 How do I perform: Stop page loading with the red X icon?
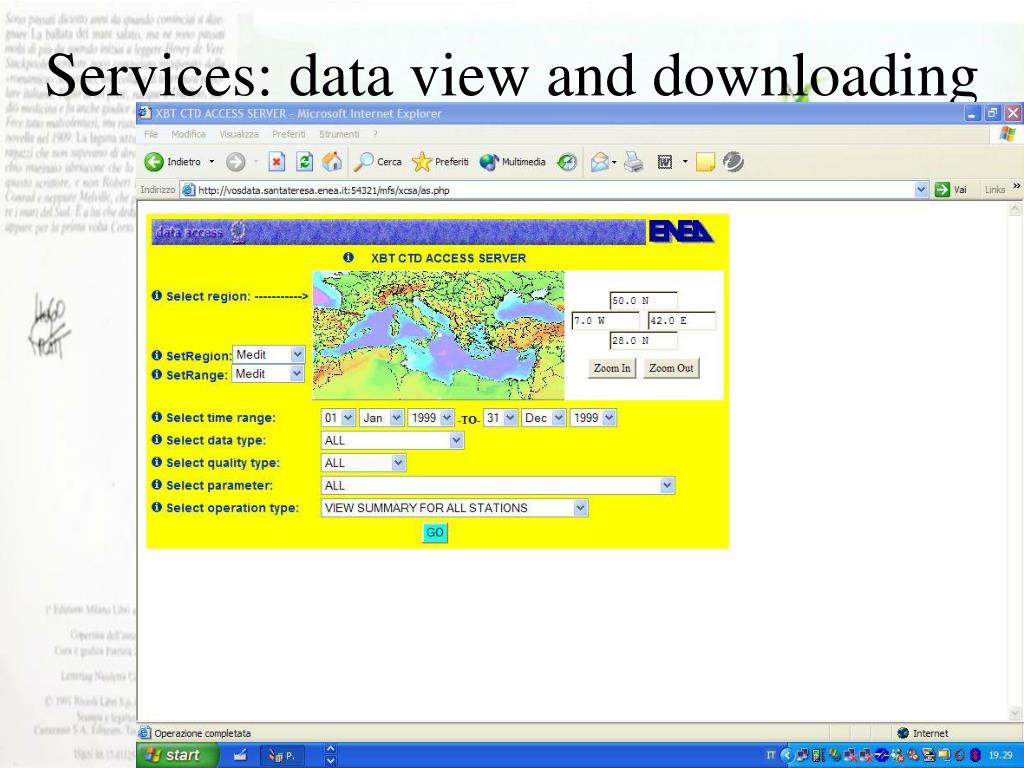[x=277, y=162]
